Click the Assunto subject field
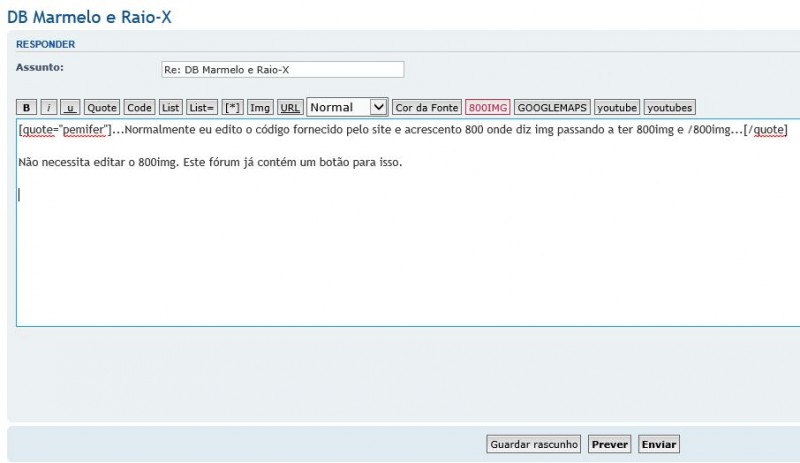The image size is (800, 463). click(x=282, y=69)
